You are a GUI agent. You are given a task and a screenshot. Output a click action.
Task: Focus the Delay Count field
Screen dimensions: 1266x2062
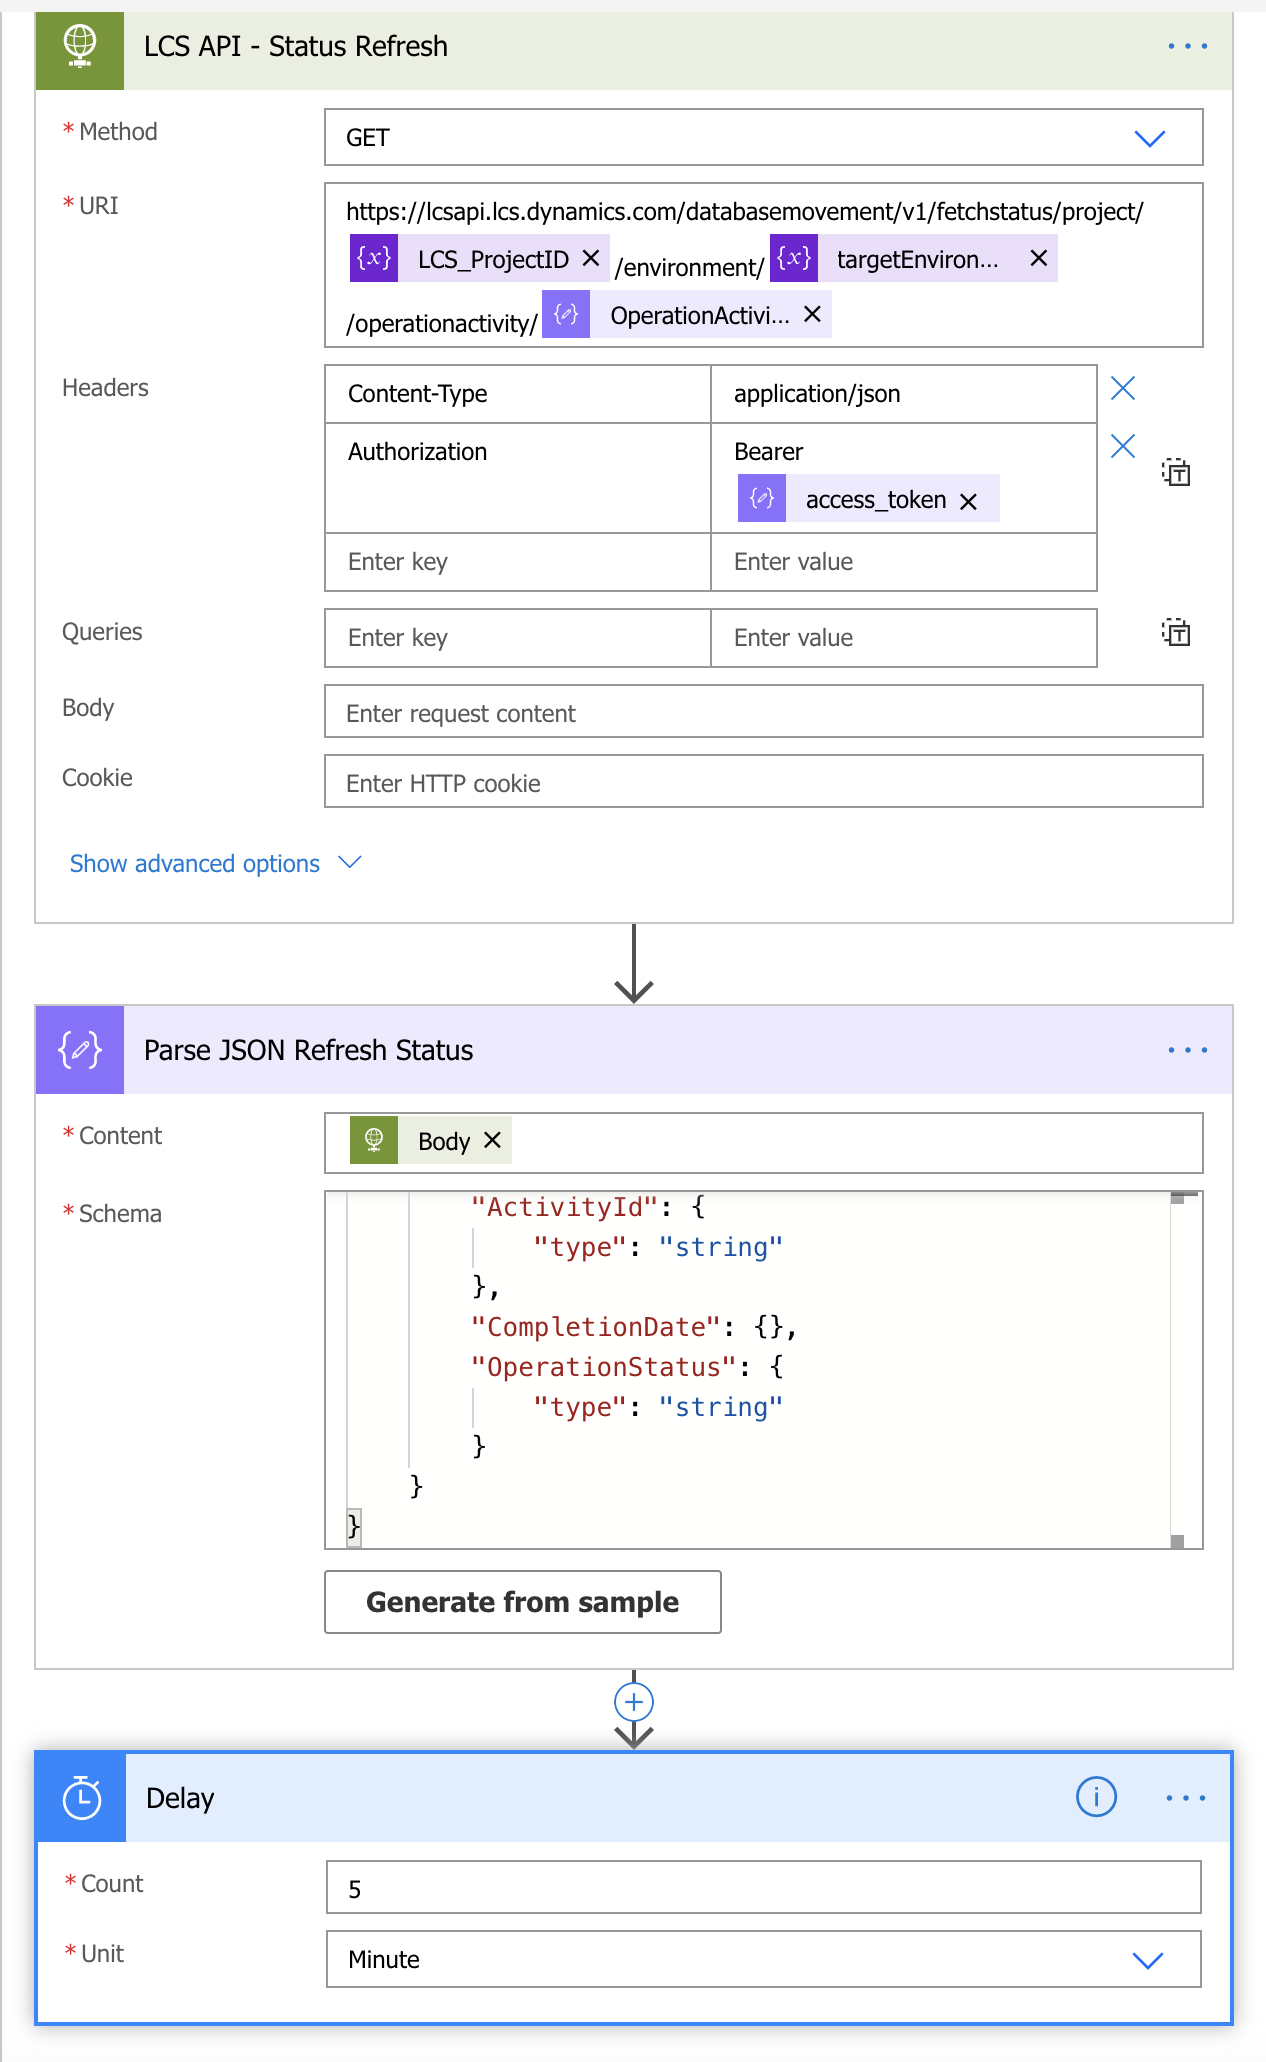(x=764, y=1887)
